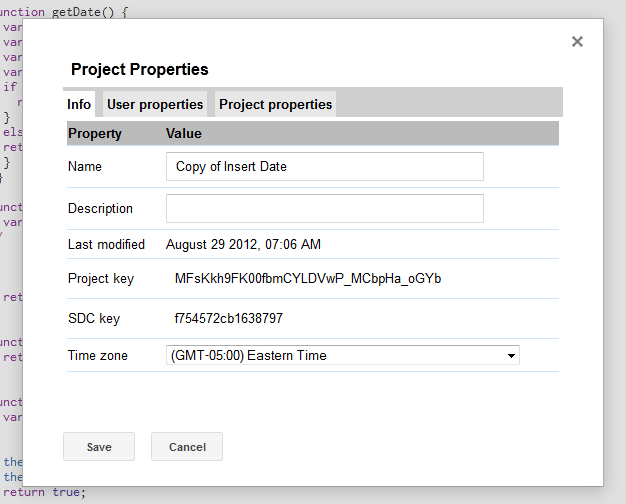
Task: Click the Description row label
Action: click(x=100, y=209)
